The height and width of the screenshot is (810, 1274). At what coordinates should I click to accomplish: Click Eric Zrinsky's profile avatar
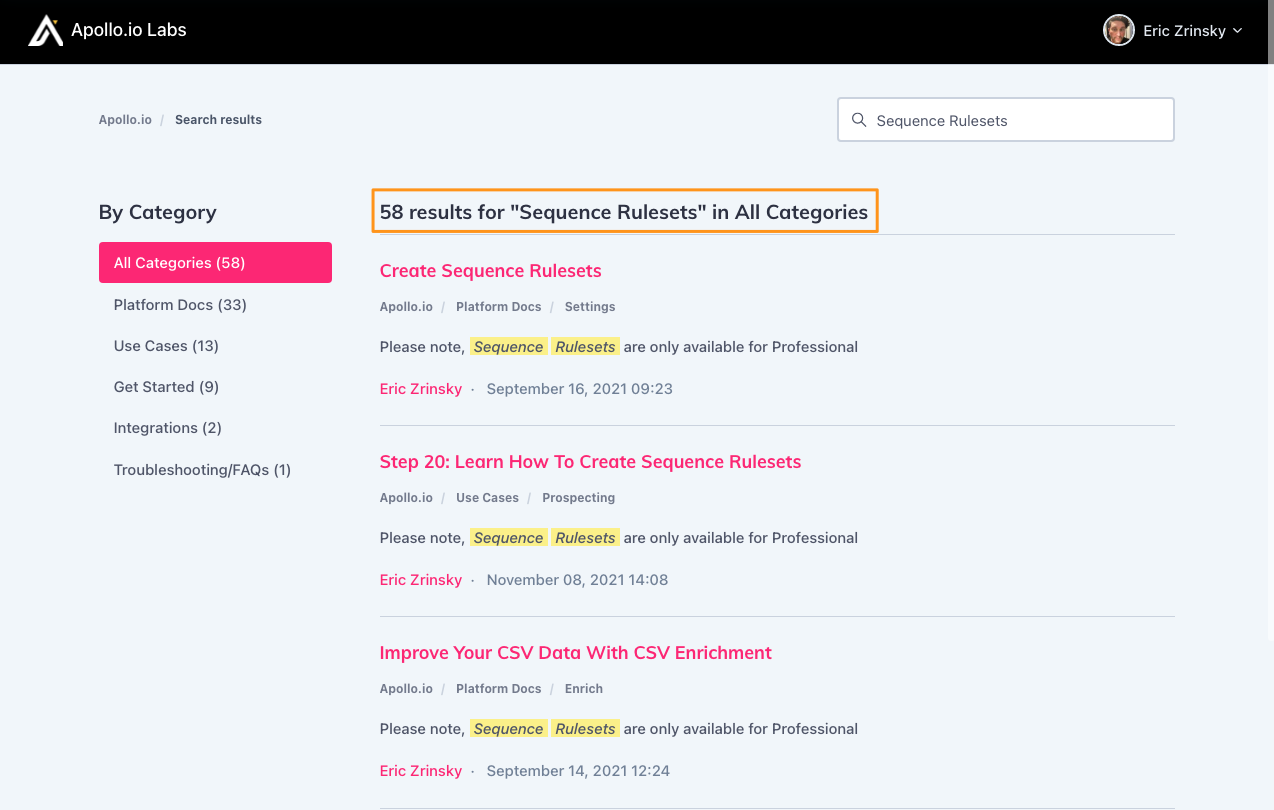pyautogui.click(x=1119, y=30)
